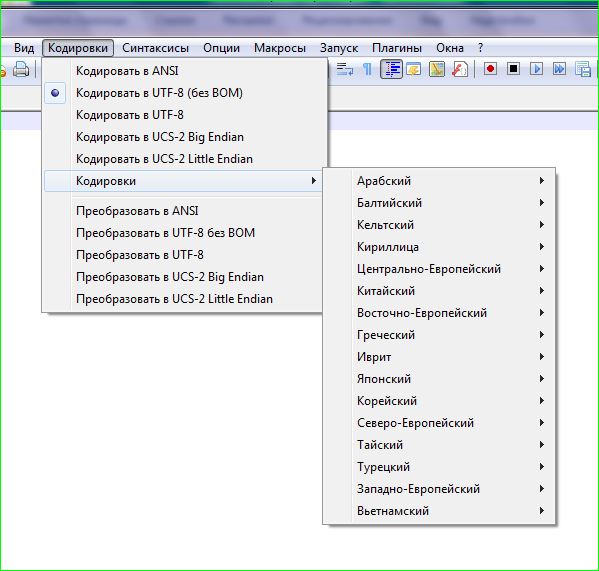The height and width of the screenshot is (571, 599).
Task: Run macro multiple times icon
Action: point(559,69)
